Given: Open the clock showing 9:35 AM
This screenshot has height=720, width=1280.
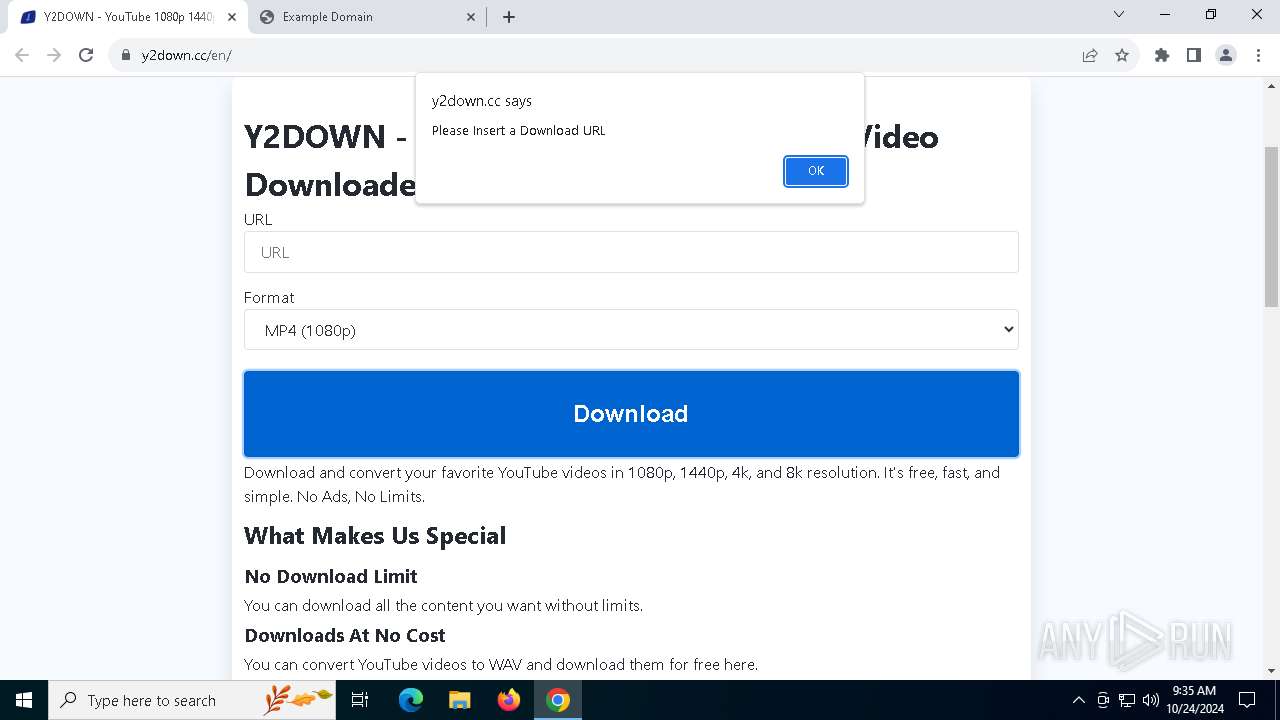Looking at the screenshot, I should point(1194,700).
